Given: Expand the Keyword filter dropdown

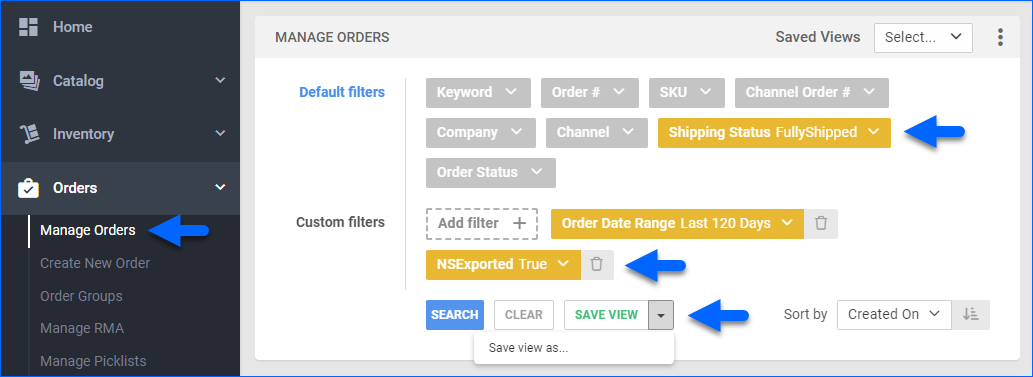Looking at the screenshot, I should (x=478, y=93).
